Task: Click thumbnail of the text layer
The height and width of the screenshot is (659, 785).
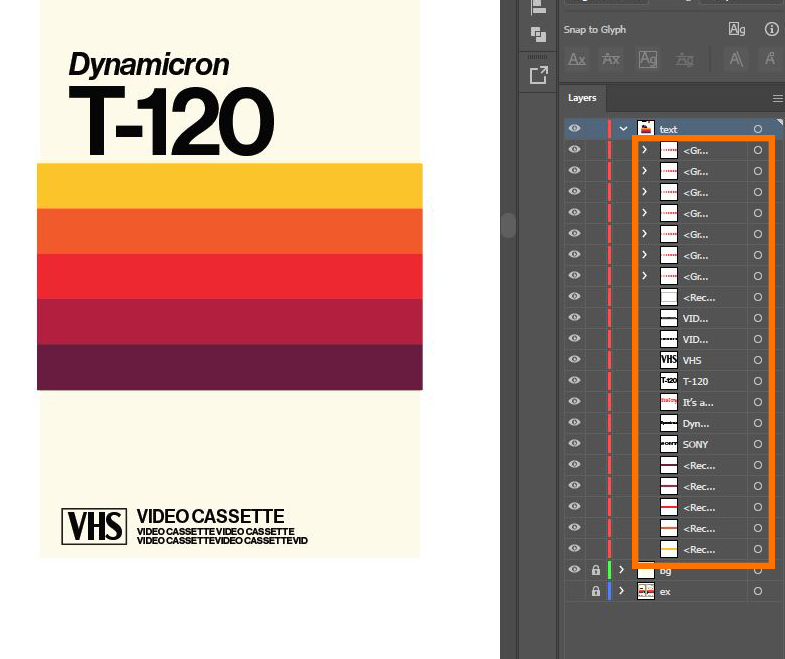Action: coord(646,129)
